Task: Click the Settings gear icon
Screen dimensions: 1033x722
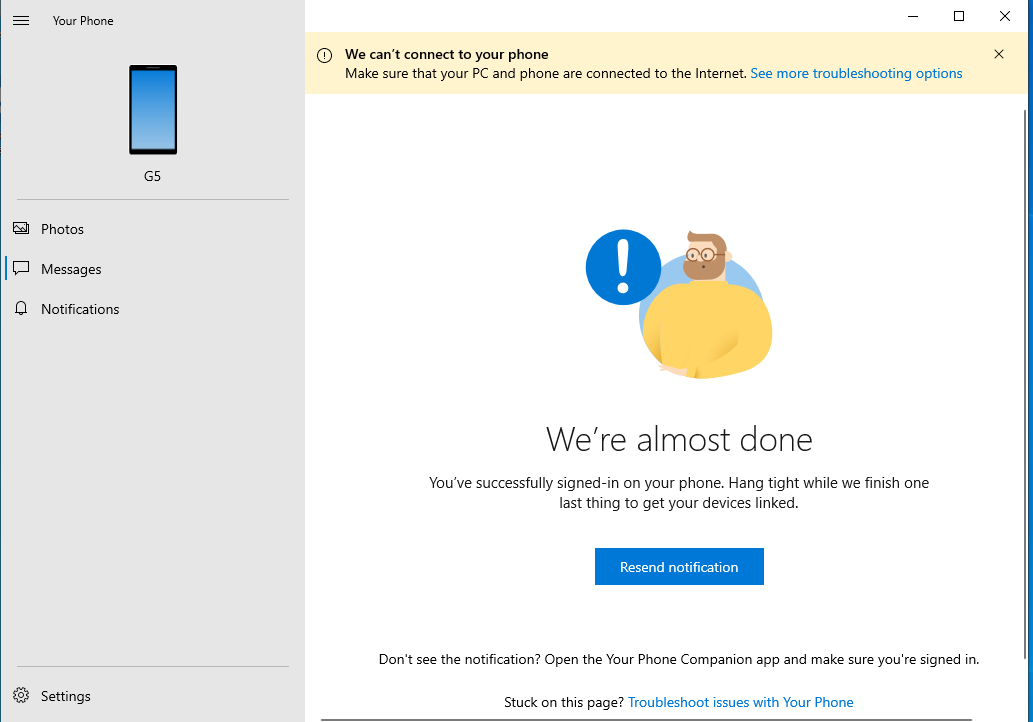Action: (x=21, y=696)
